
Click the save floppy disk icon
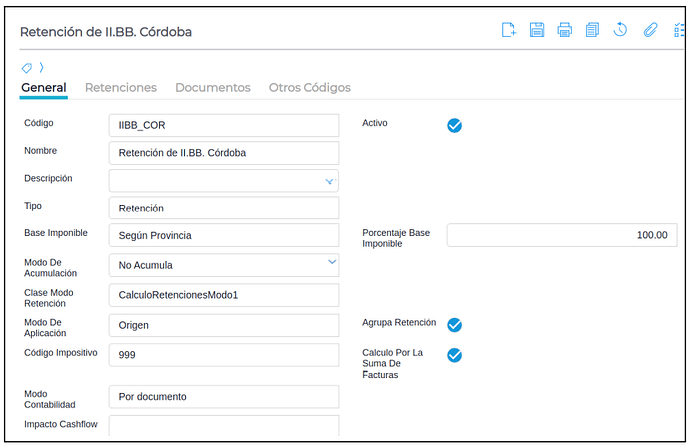537,30
